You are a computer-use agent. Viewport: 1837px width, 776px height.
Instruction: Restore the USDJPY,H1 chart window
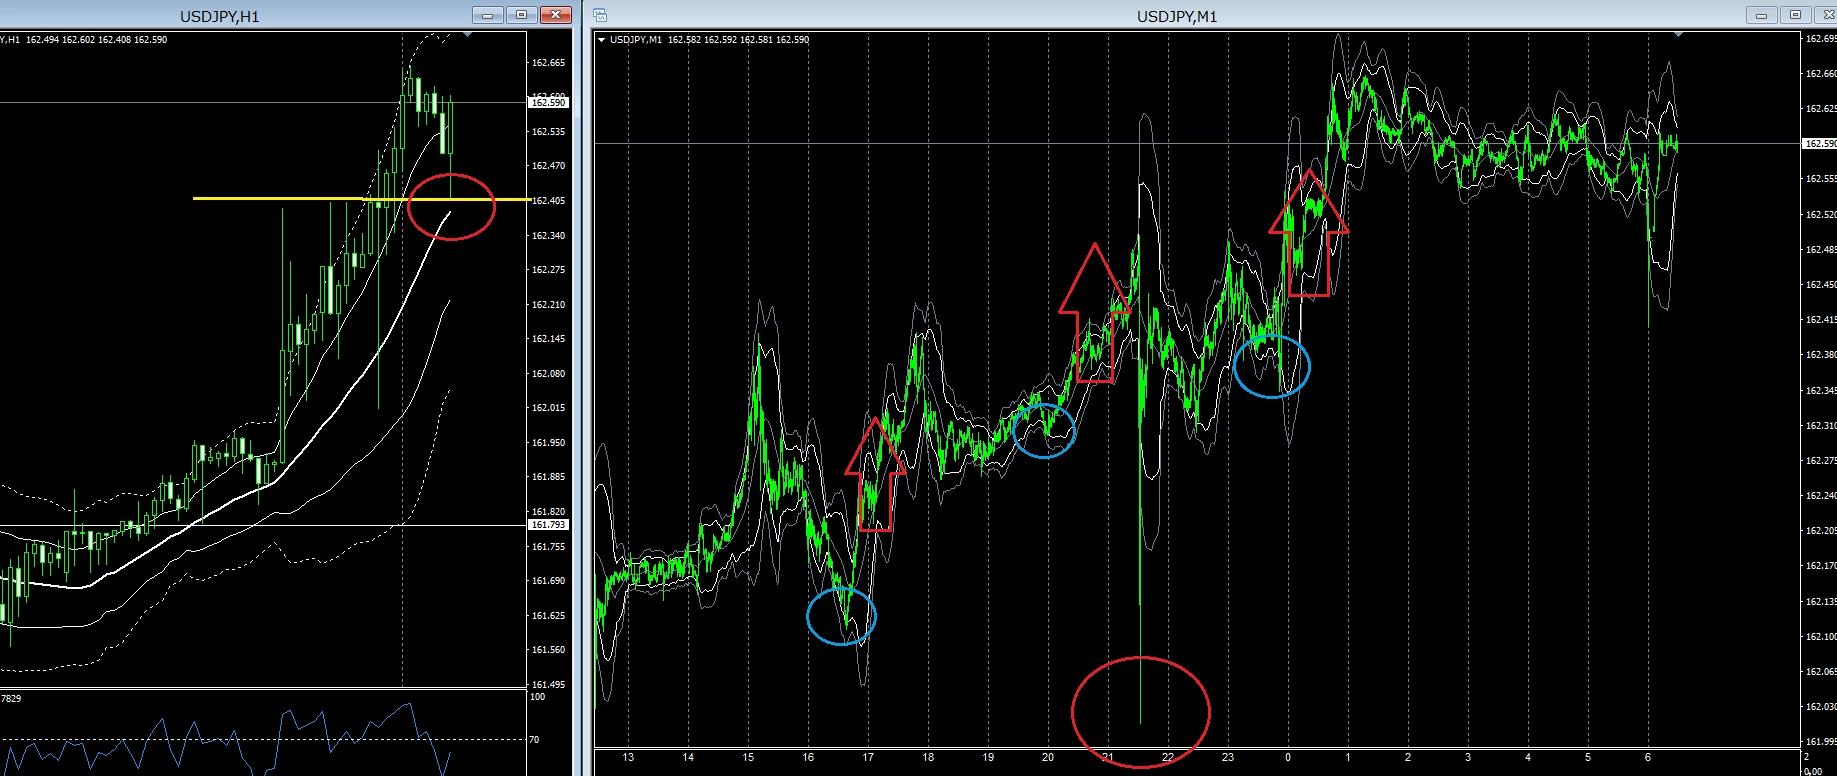(x=521, y=15)
